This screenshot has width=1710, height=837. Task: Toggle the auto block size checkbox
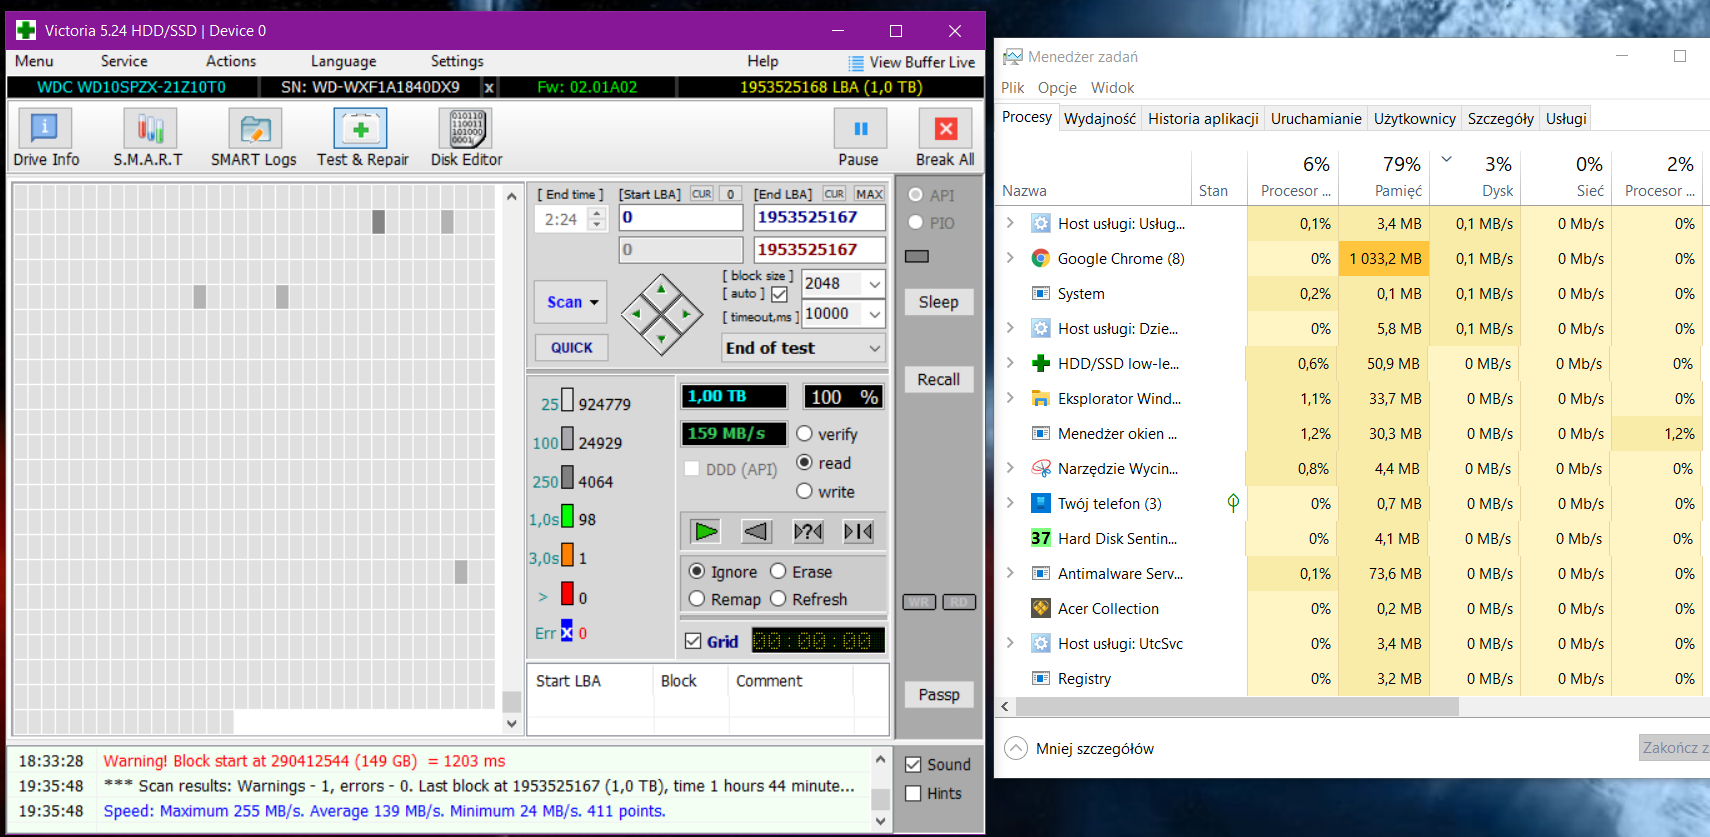click(x=779, y=294)
